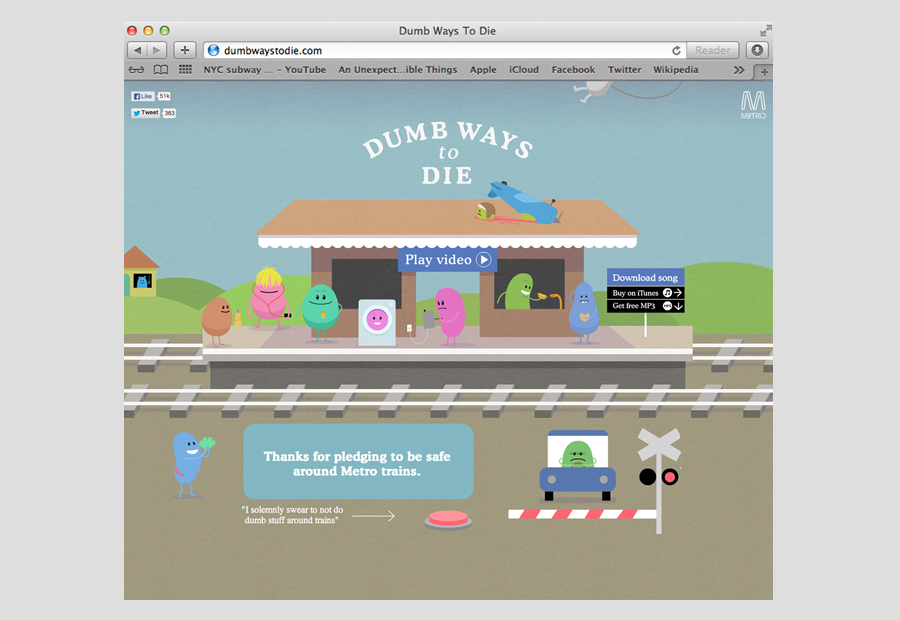Click the teal green character on the platform
The image size is (900, 620).
pos(321,313)
